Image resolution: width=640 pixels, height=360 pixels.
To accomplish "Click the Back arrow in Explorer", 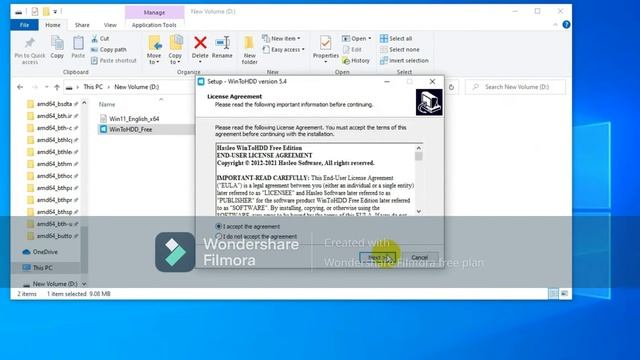I will pyautogui.click(x=20, y=87).
